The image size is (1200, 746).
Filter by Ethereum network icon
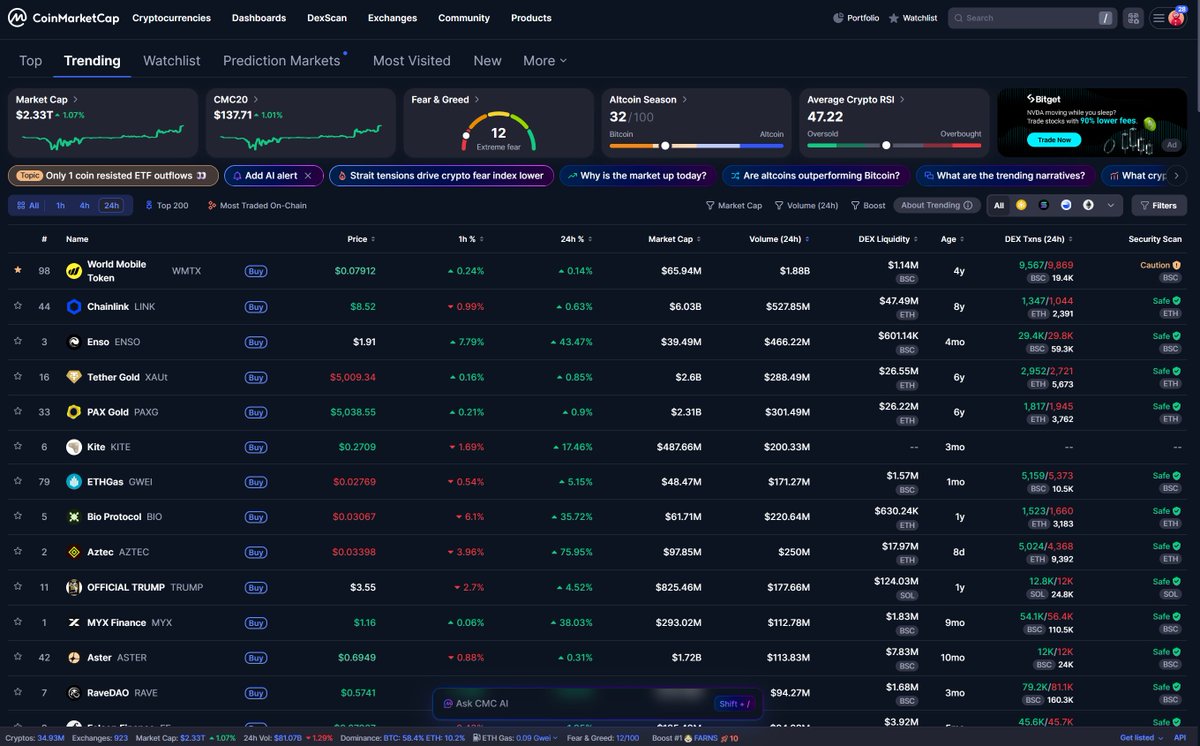[x=1088, y=205]
